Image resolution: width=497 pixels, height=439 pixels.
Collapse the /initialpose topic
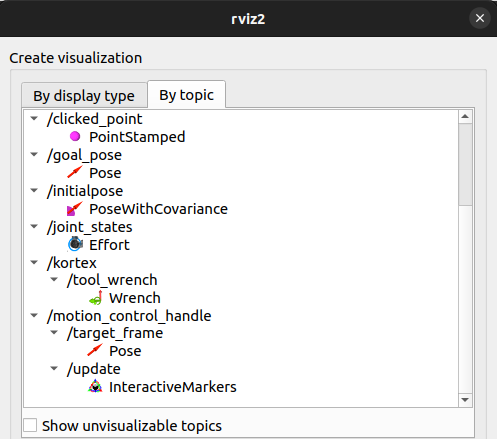tap(34, 190)
